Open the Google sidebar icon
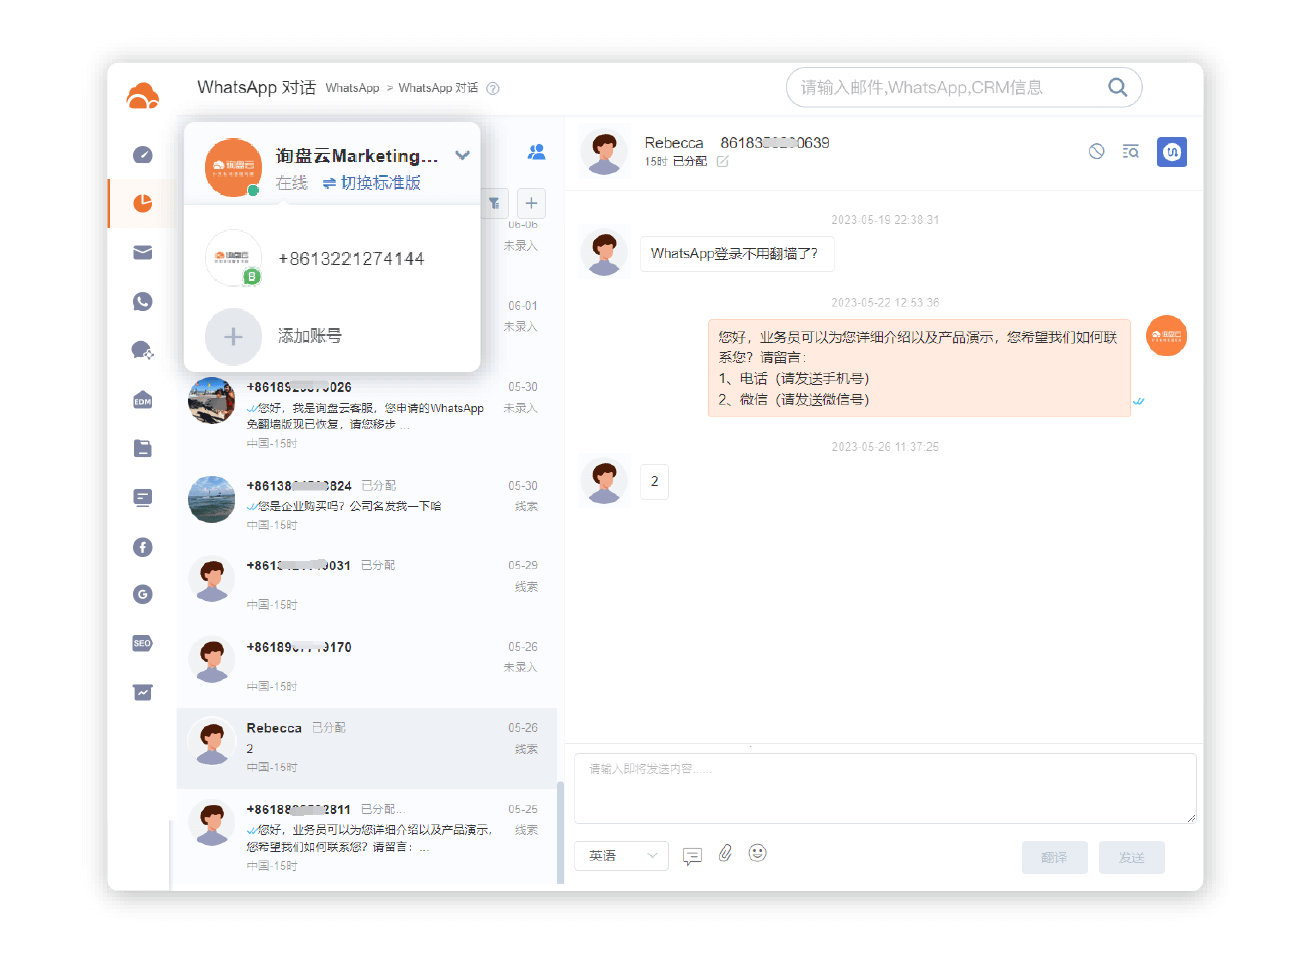 [143, 594]
